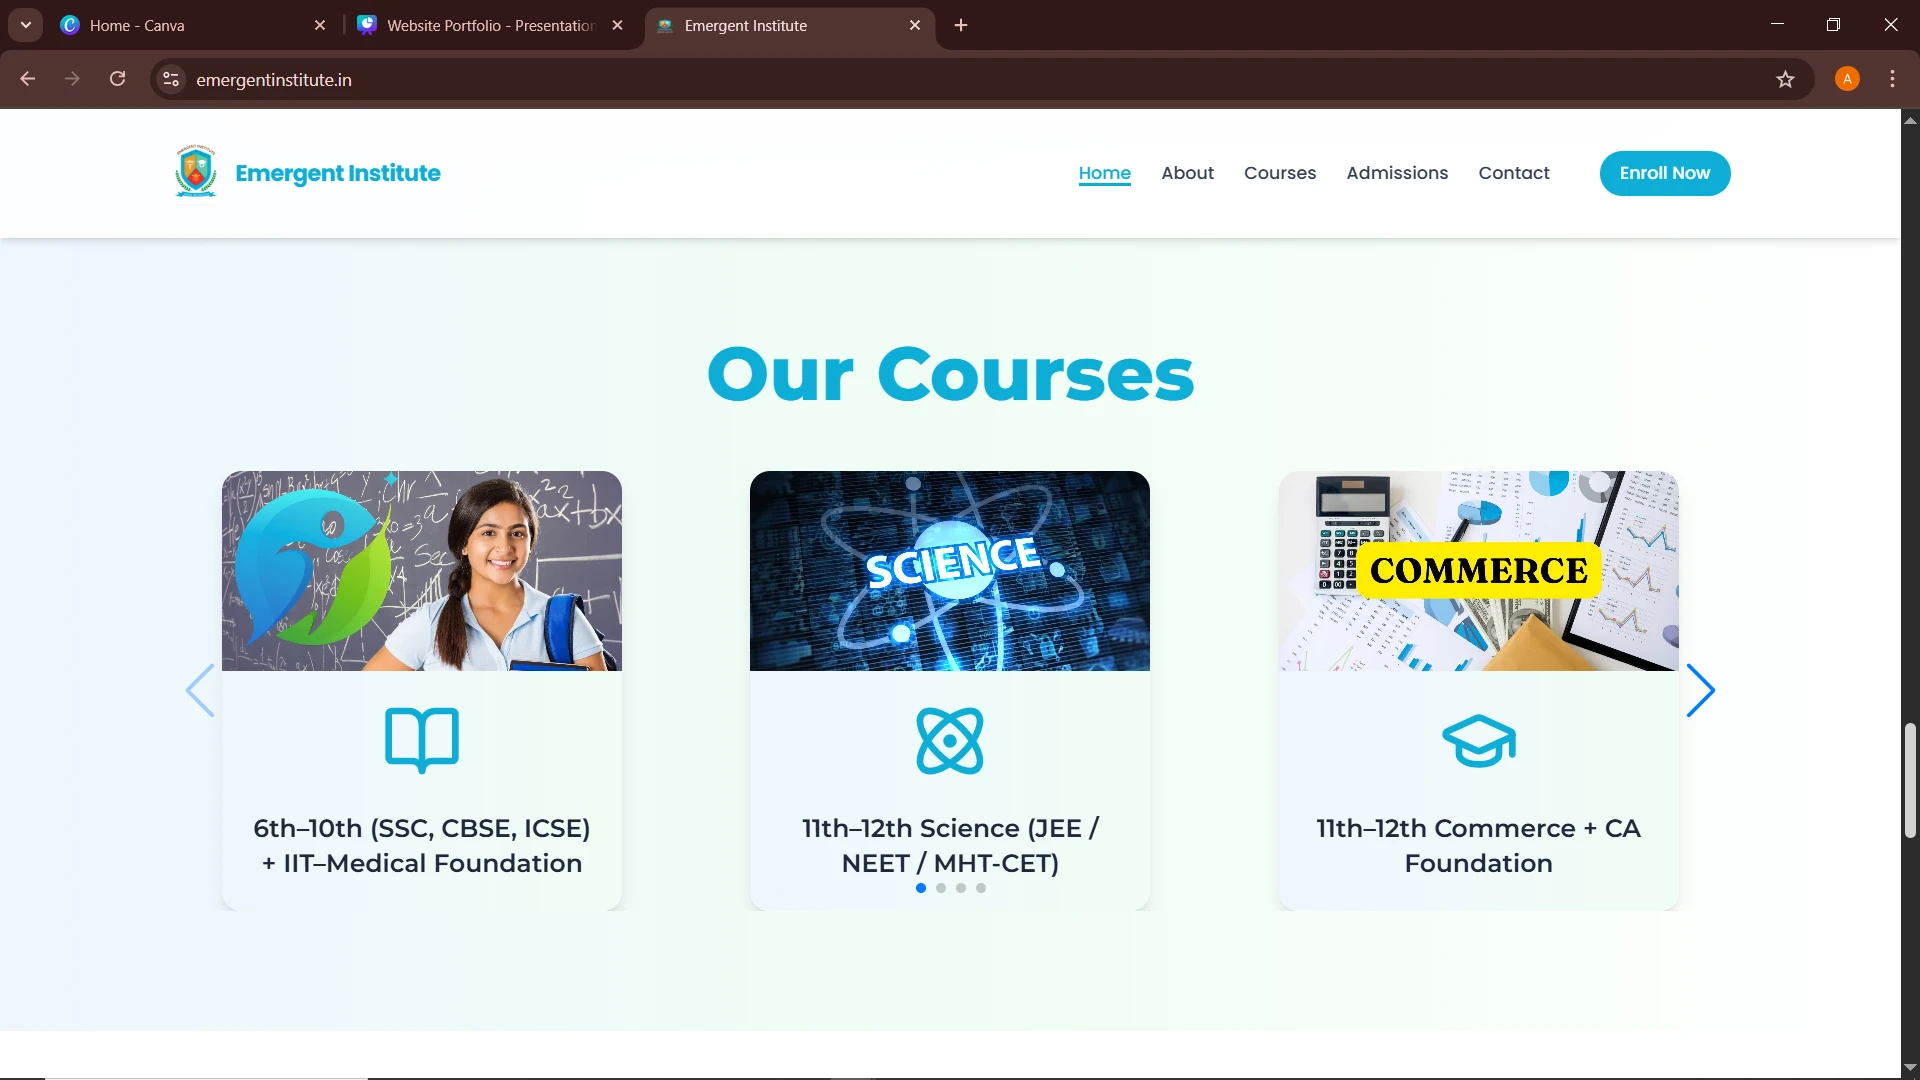Viewport: 1920px width, 1080px height.
Task: Click the graduation cap commerce icon
Action: (1478, 740)
